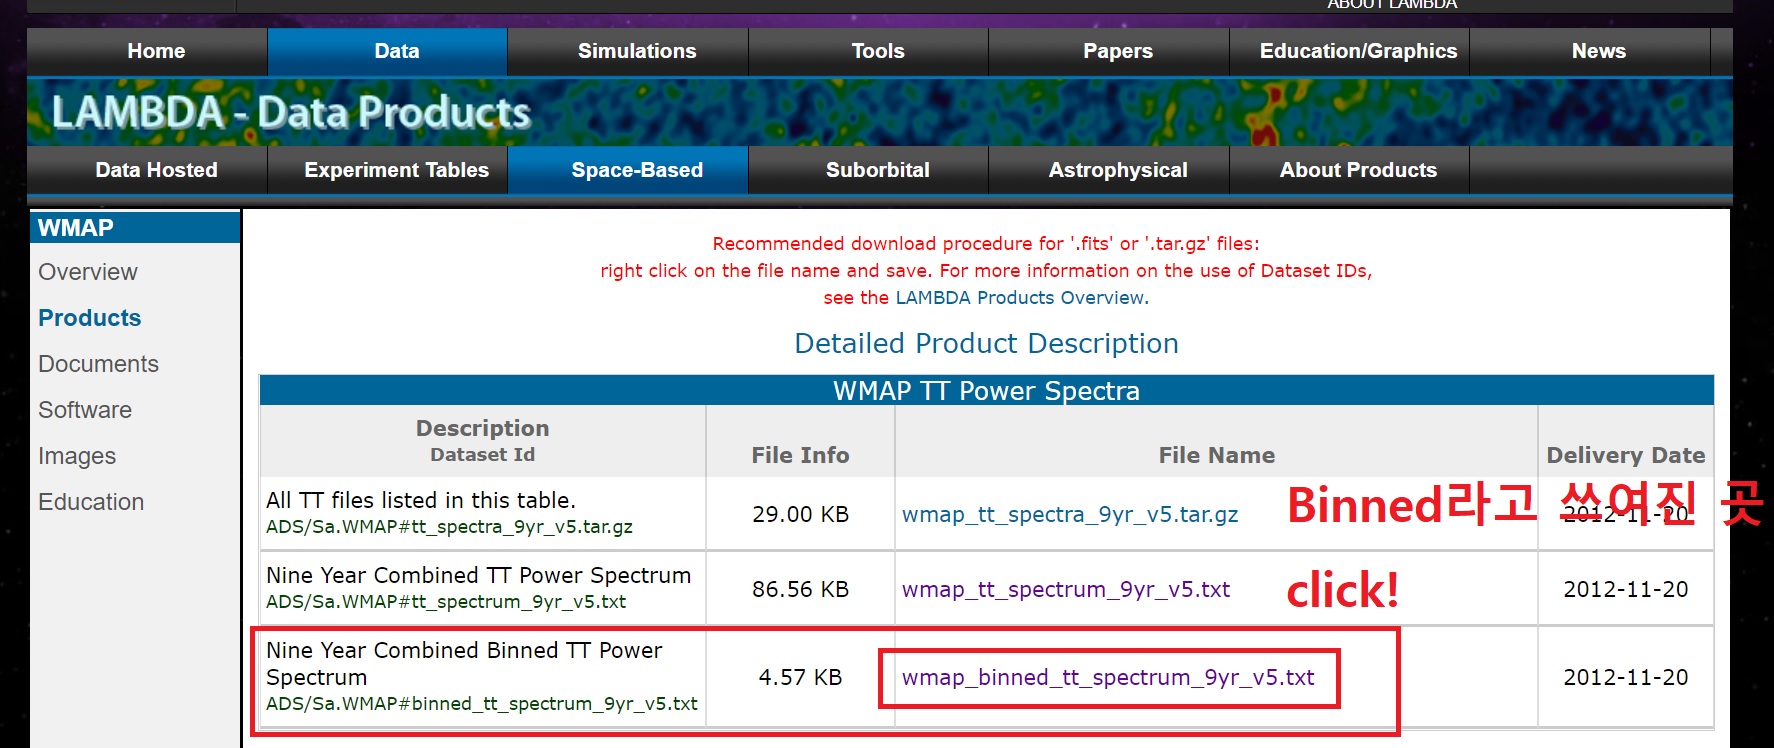Download wmap_tt_spectra_9yr_v5.tar.gz file
Image resolution: width=1774 pixels, height=748 pixels.
click(1070, 514)
